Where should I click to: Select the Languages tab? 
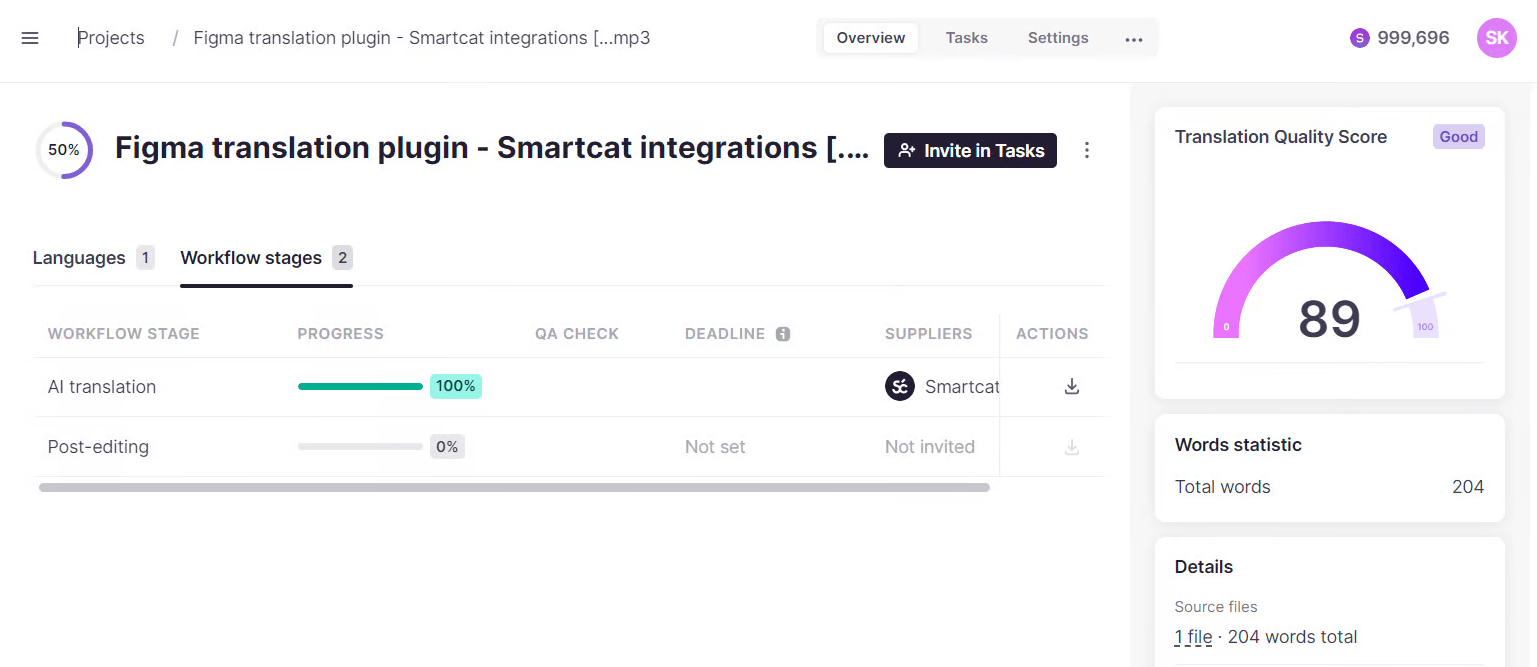click(x=93, y=258)
